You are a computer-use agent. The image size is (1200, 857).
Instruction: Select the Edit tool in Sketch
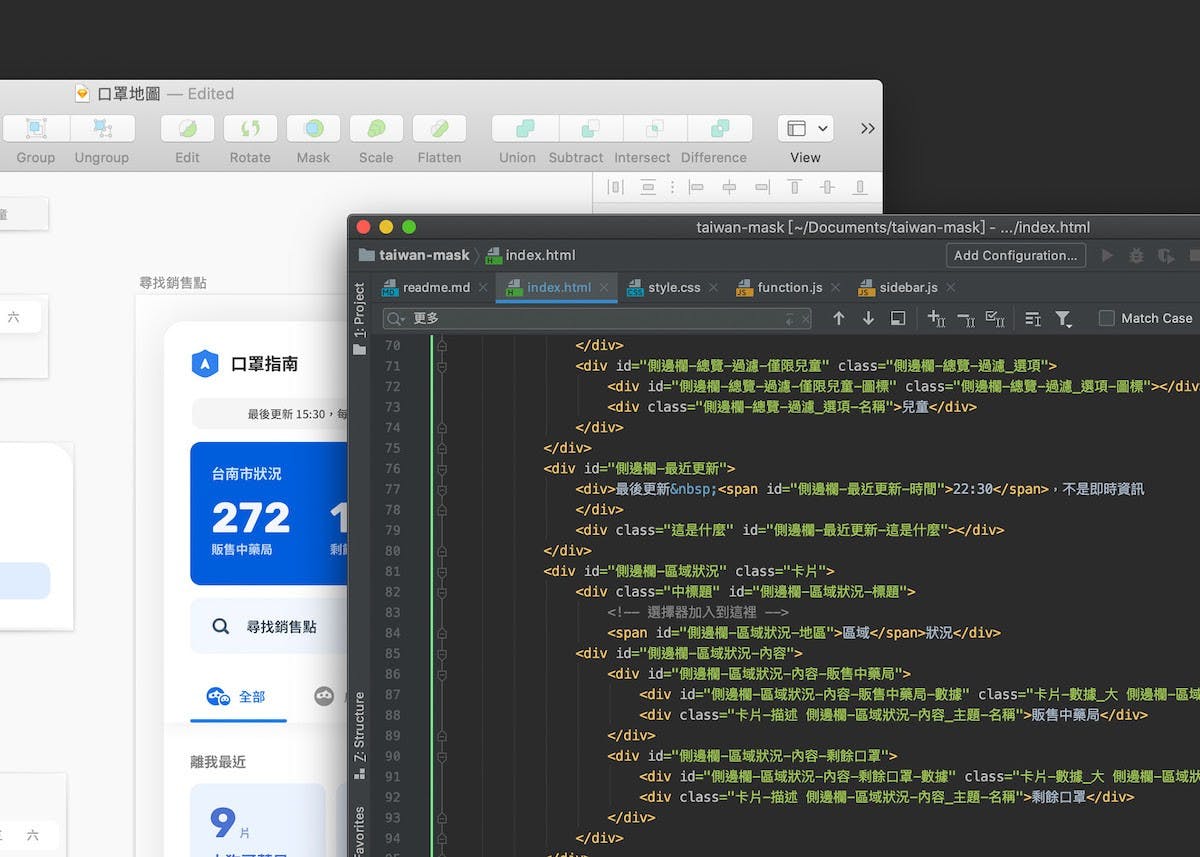[x=187, y=128]
